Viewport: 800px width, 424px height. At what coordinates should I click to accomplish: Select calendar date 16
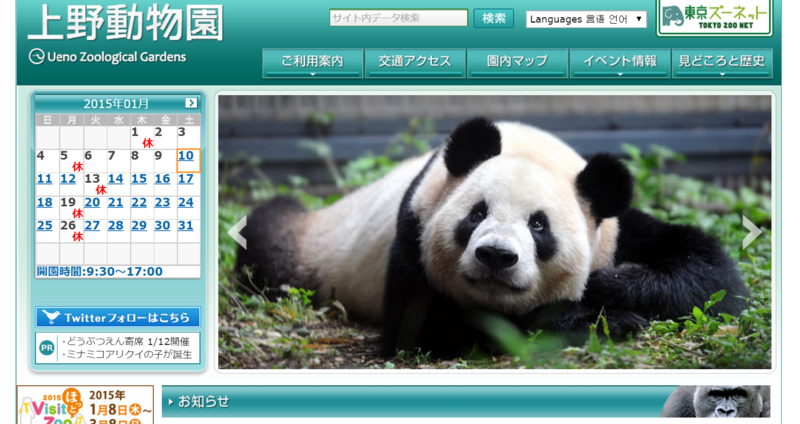162,179
